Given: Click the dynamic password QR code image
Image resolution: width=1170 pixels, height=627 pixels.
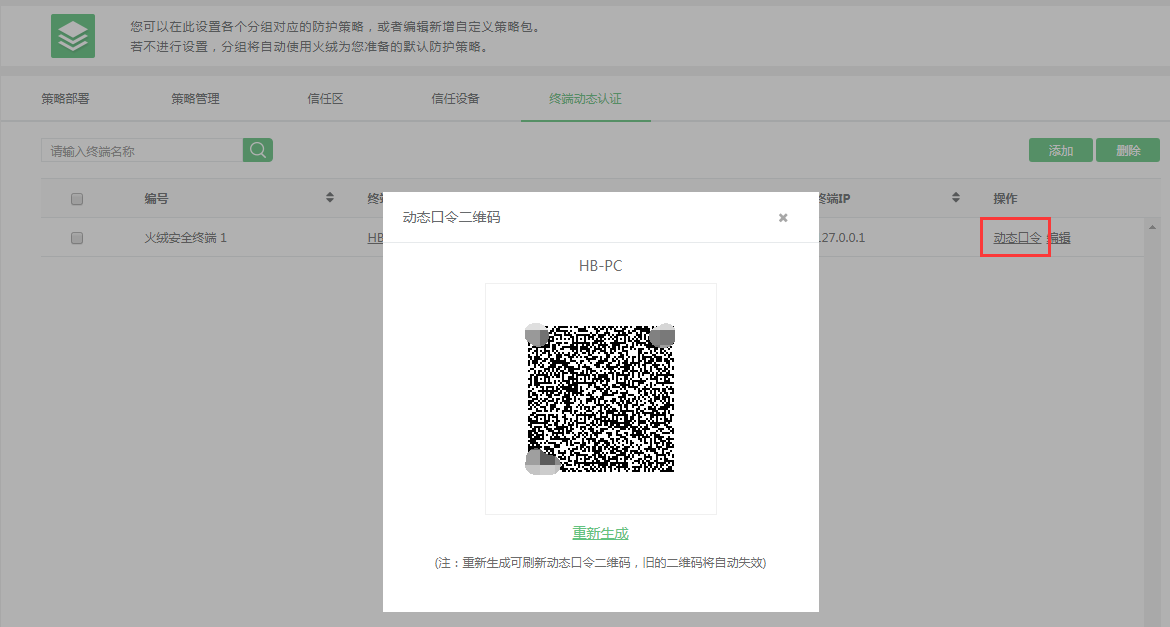Looking at the screenshot, I should pyautogui.click(x=601, y=399).
